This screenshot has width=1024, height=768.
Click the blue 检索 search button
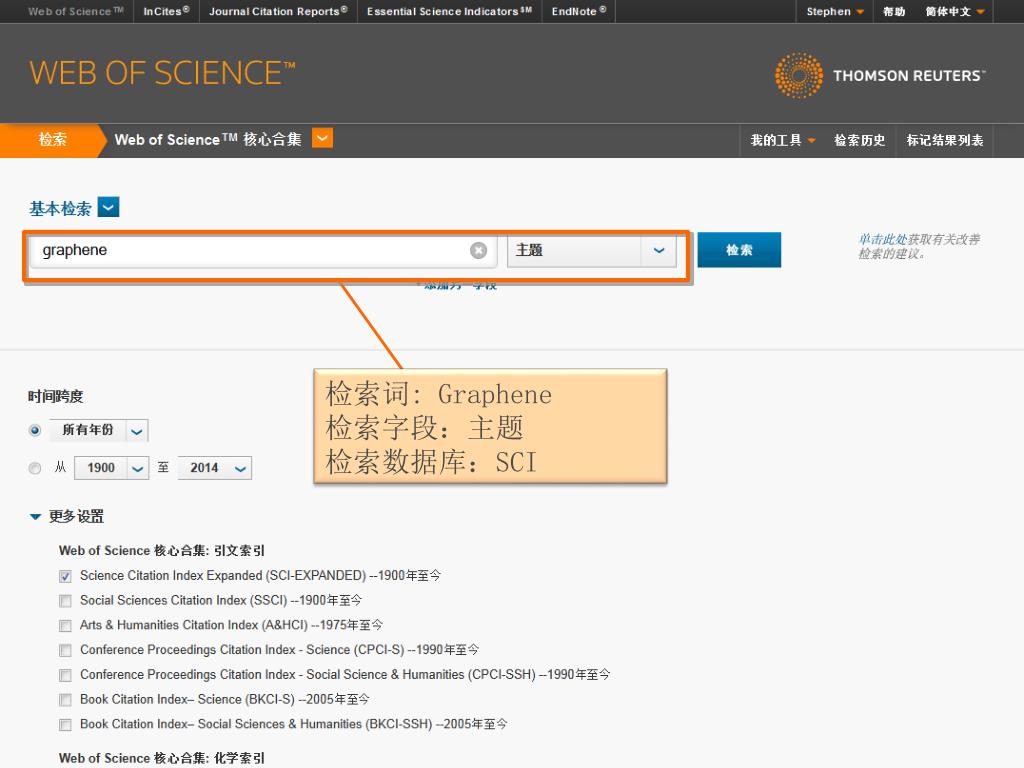coord(739,250)
